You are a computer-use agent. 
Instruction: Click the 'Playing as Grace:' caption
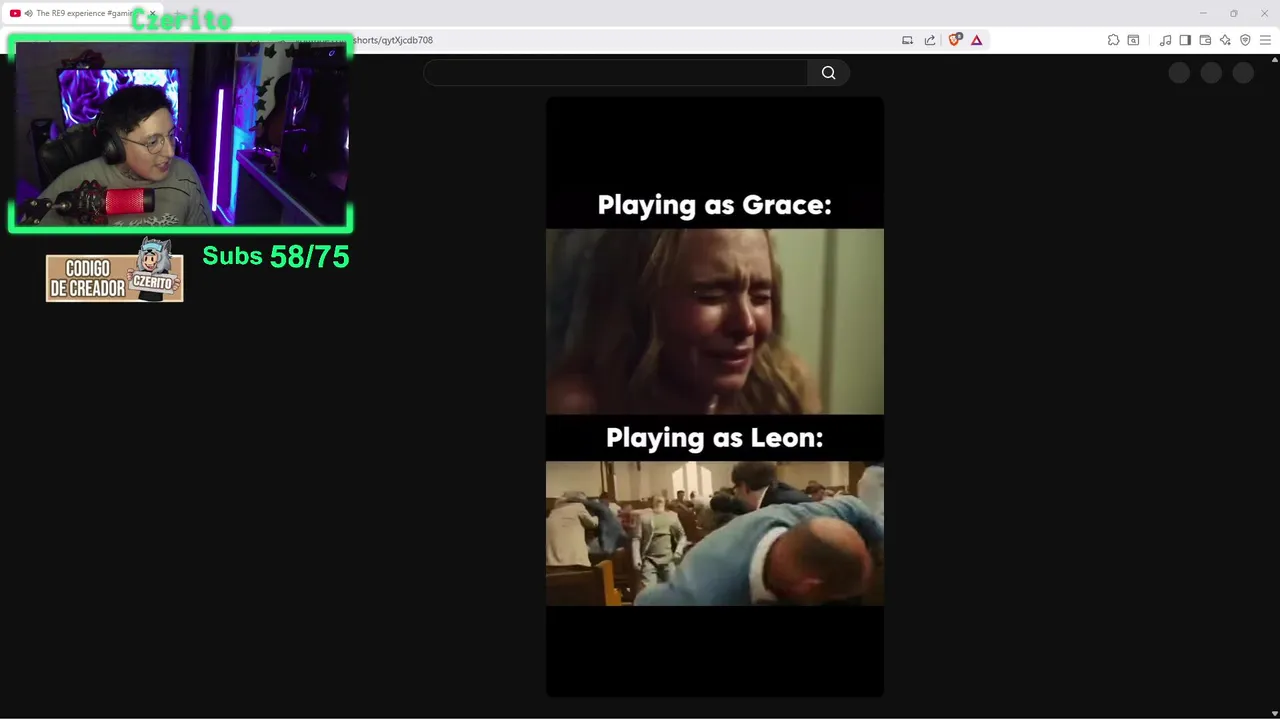pos(714,205)
